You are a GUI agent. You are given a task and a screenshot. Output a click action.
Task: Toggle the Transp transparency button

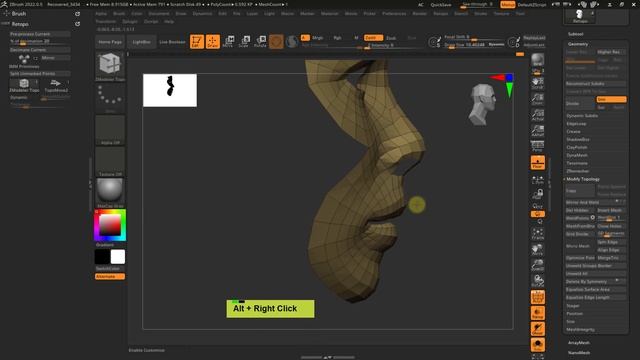click(538, 313)
